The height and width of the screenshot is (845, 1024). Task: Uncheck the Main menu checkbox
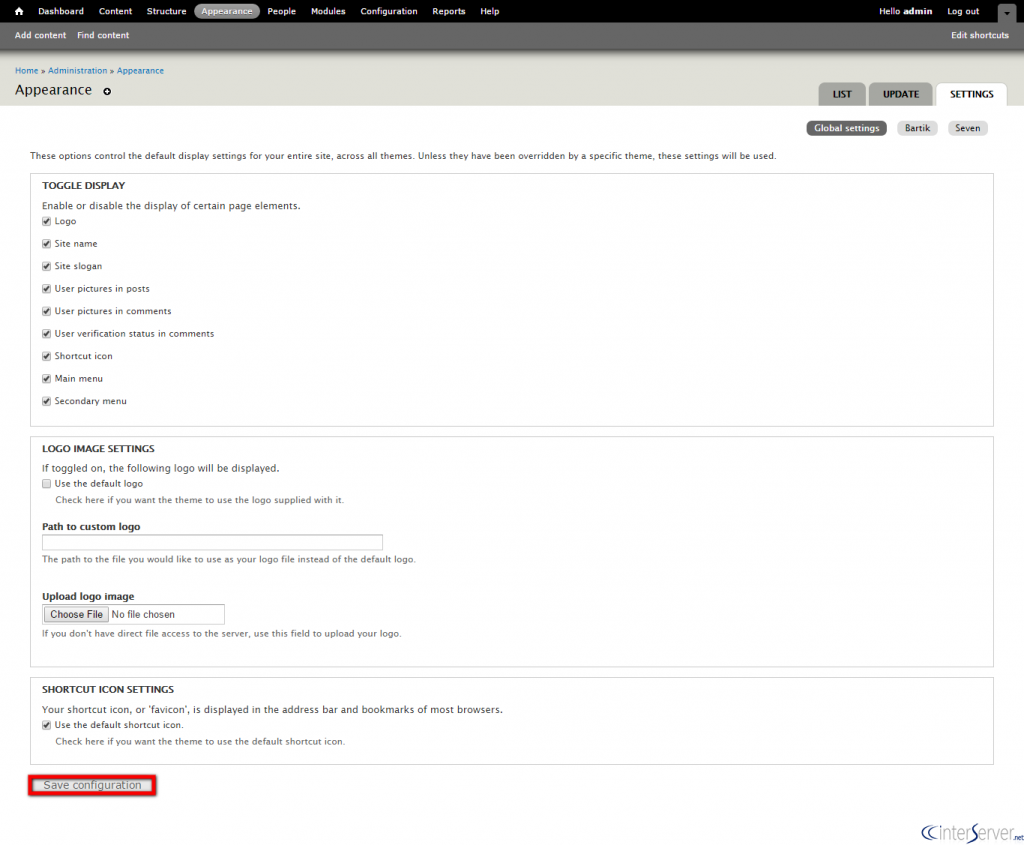click(46, 379)
